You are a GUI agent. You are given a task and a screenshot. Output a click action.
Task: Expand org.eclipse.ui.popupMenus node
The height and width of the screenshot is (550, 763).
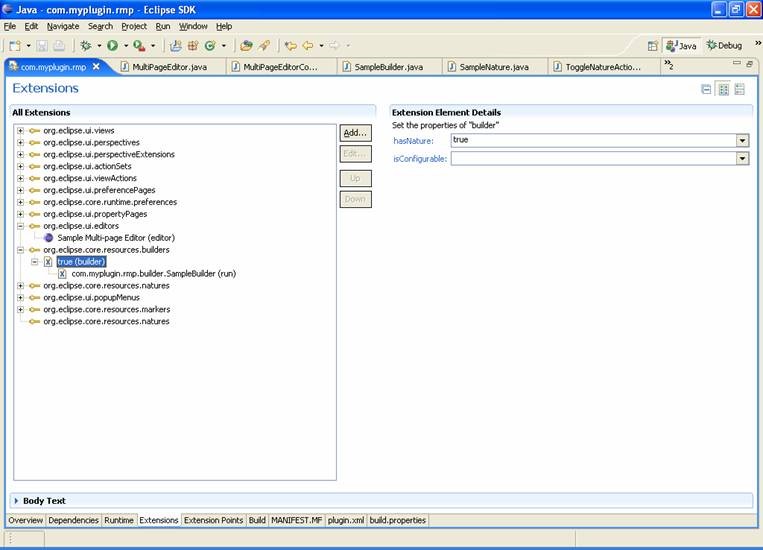coord(20,297)
